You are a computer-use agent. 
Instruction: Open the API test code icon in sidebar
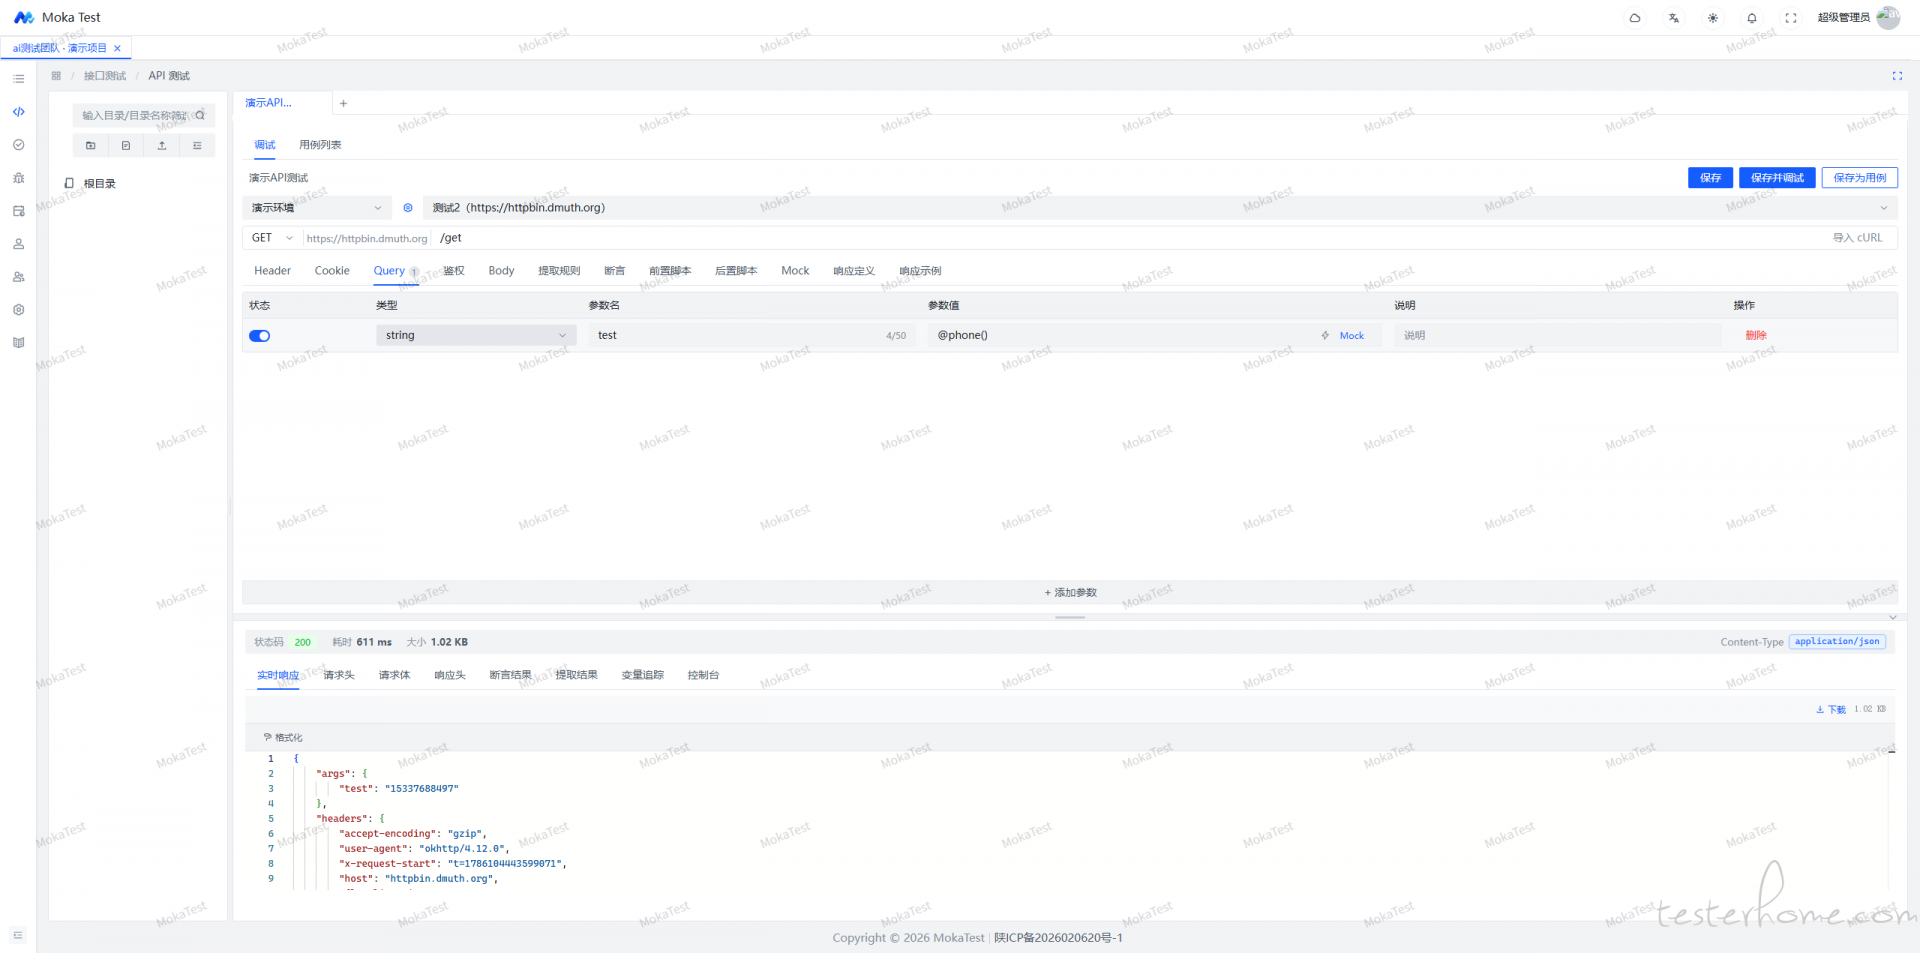pyautogui.click(x=18, y=112)
